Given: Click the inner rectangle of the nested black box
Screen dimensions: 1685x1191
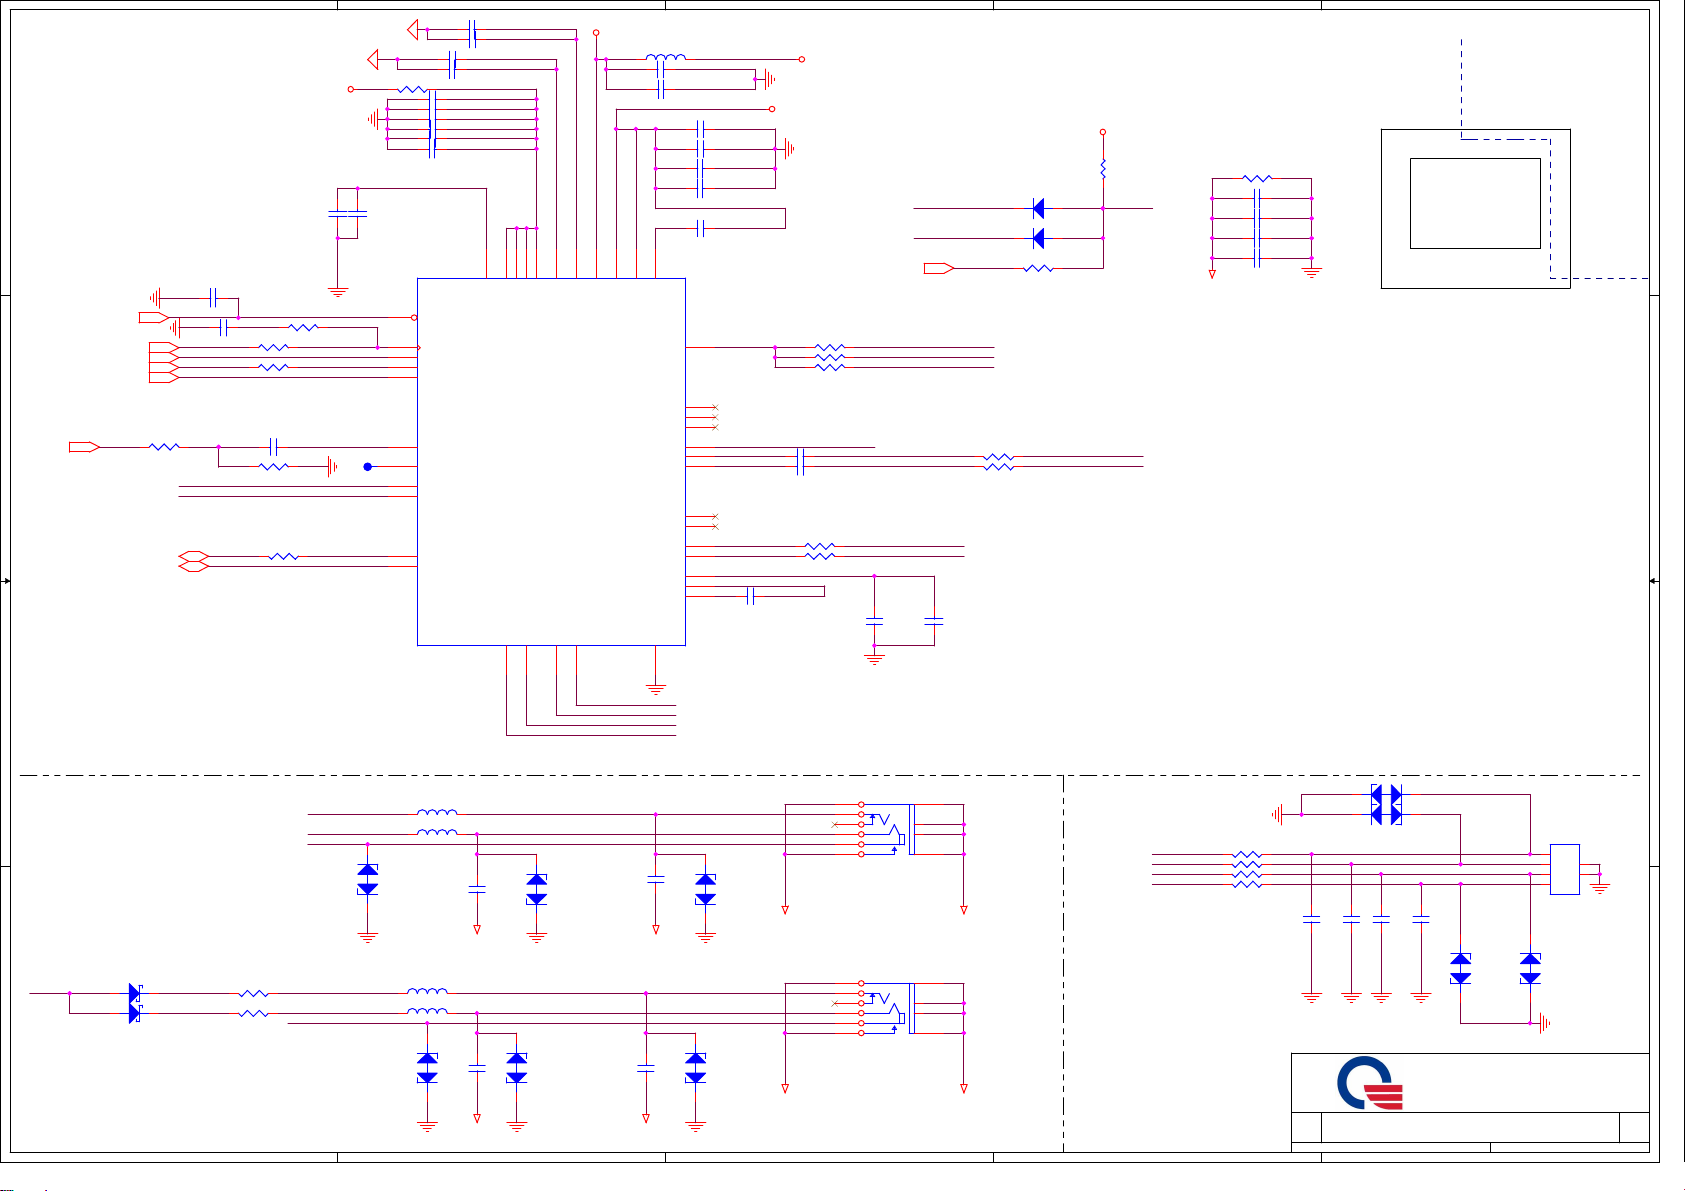Looking at the screenshot, I should tap(1474, 203).
